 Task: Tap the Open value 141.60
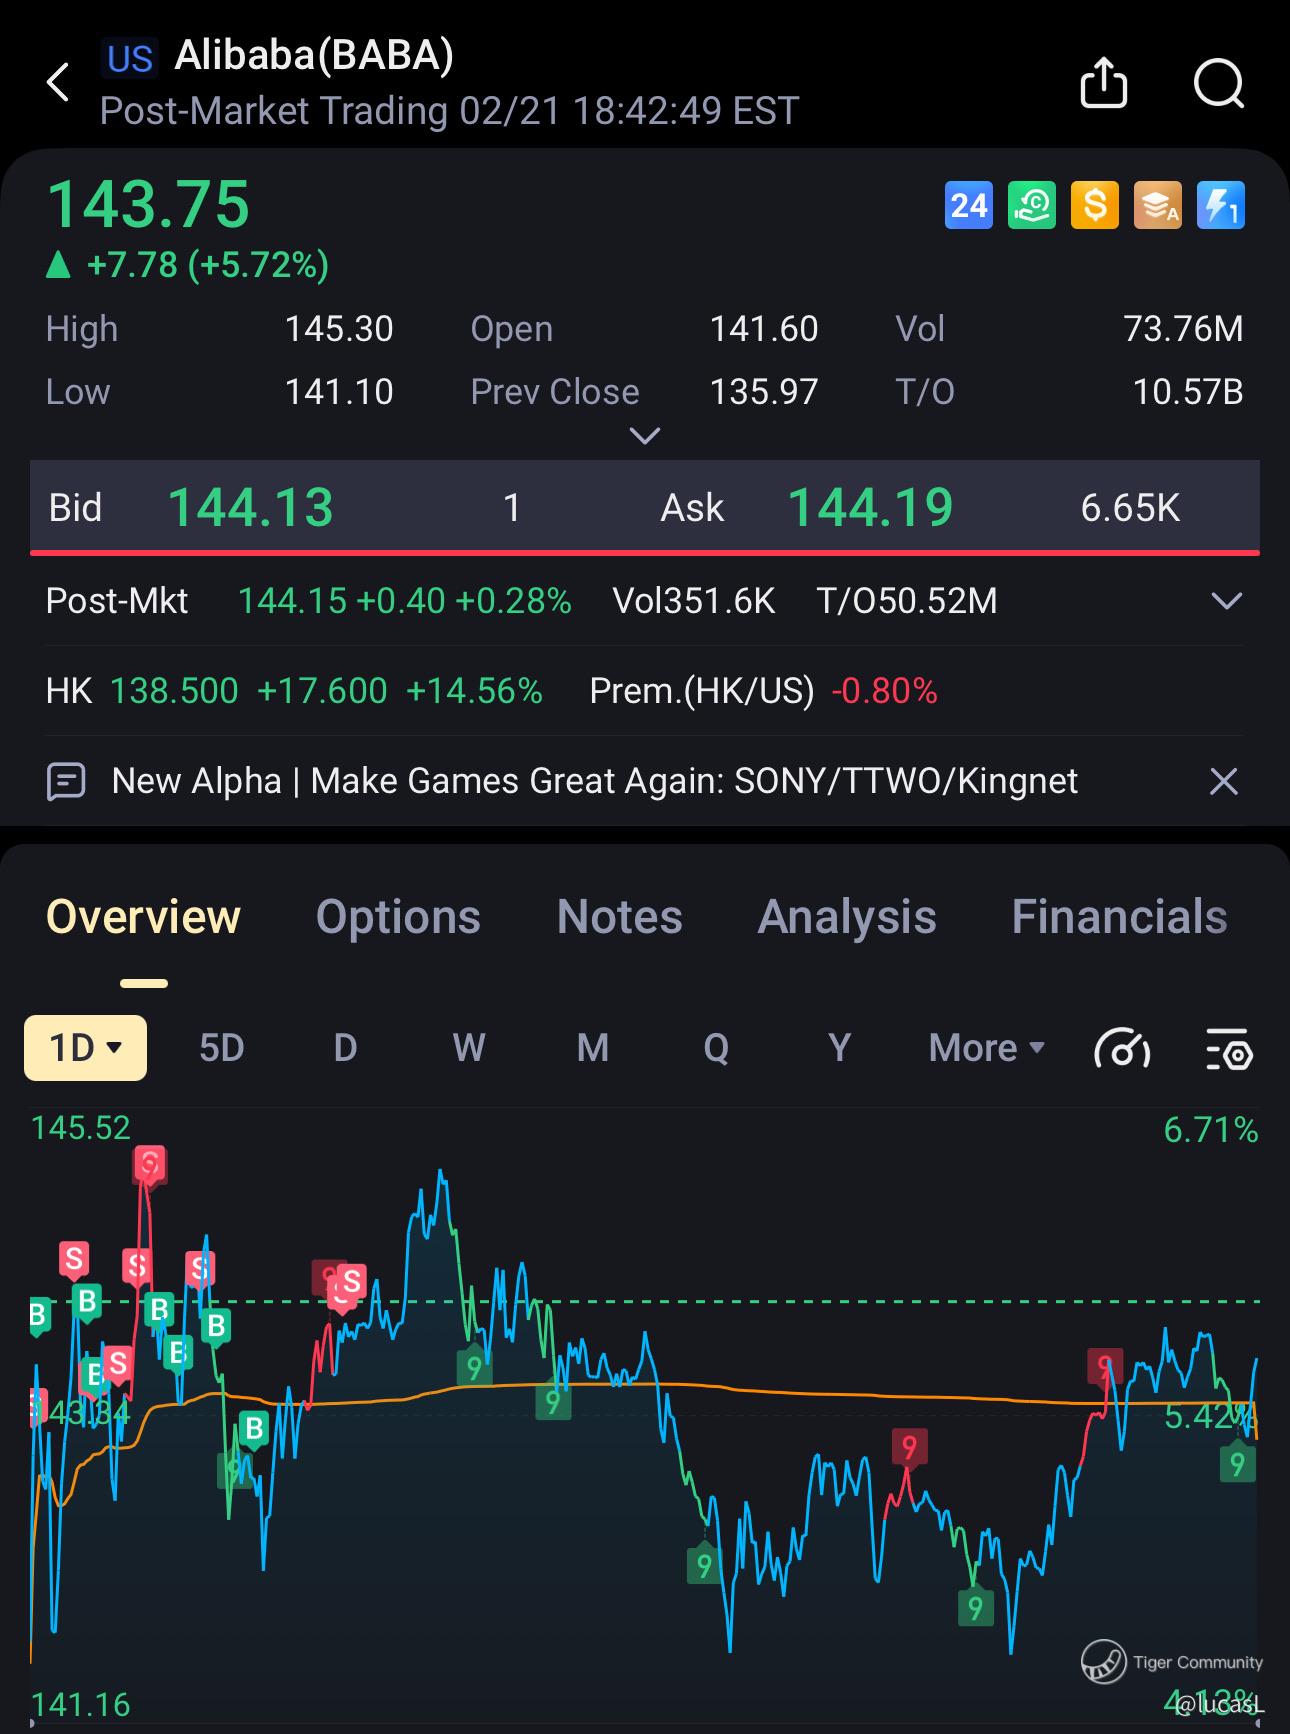tap(764, 329)
